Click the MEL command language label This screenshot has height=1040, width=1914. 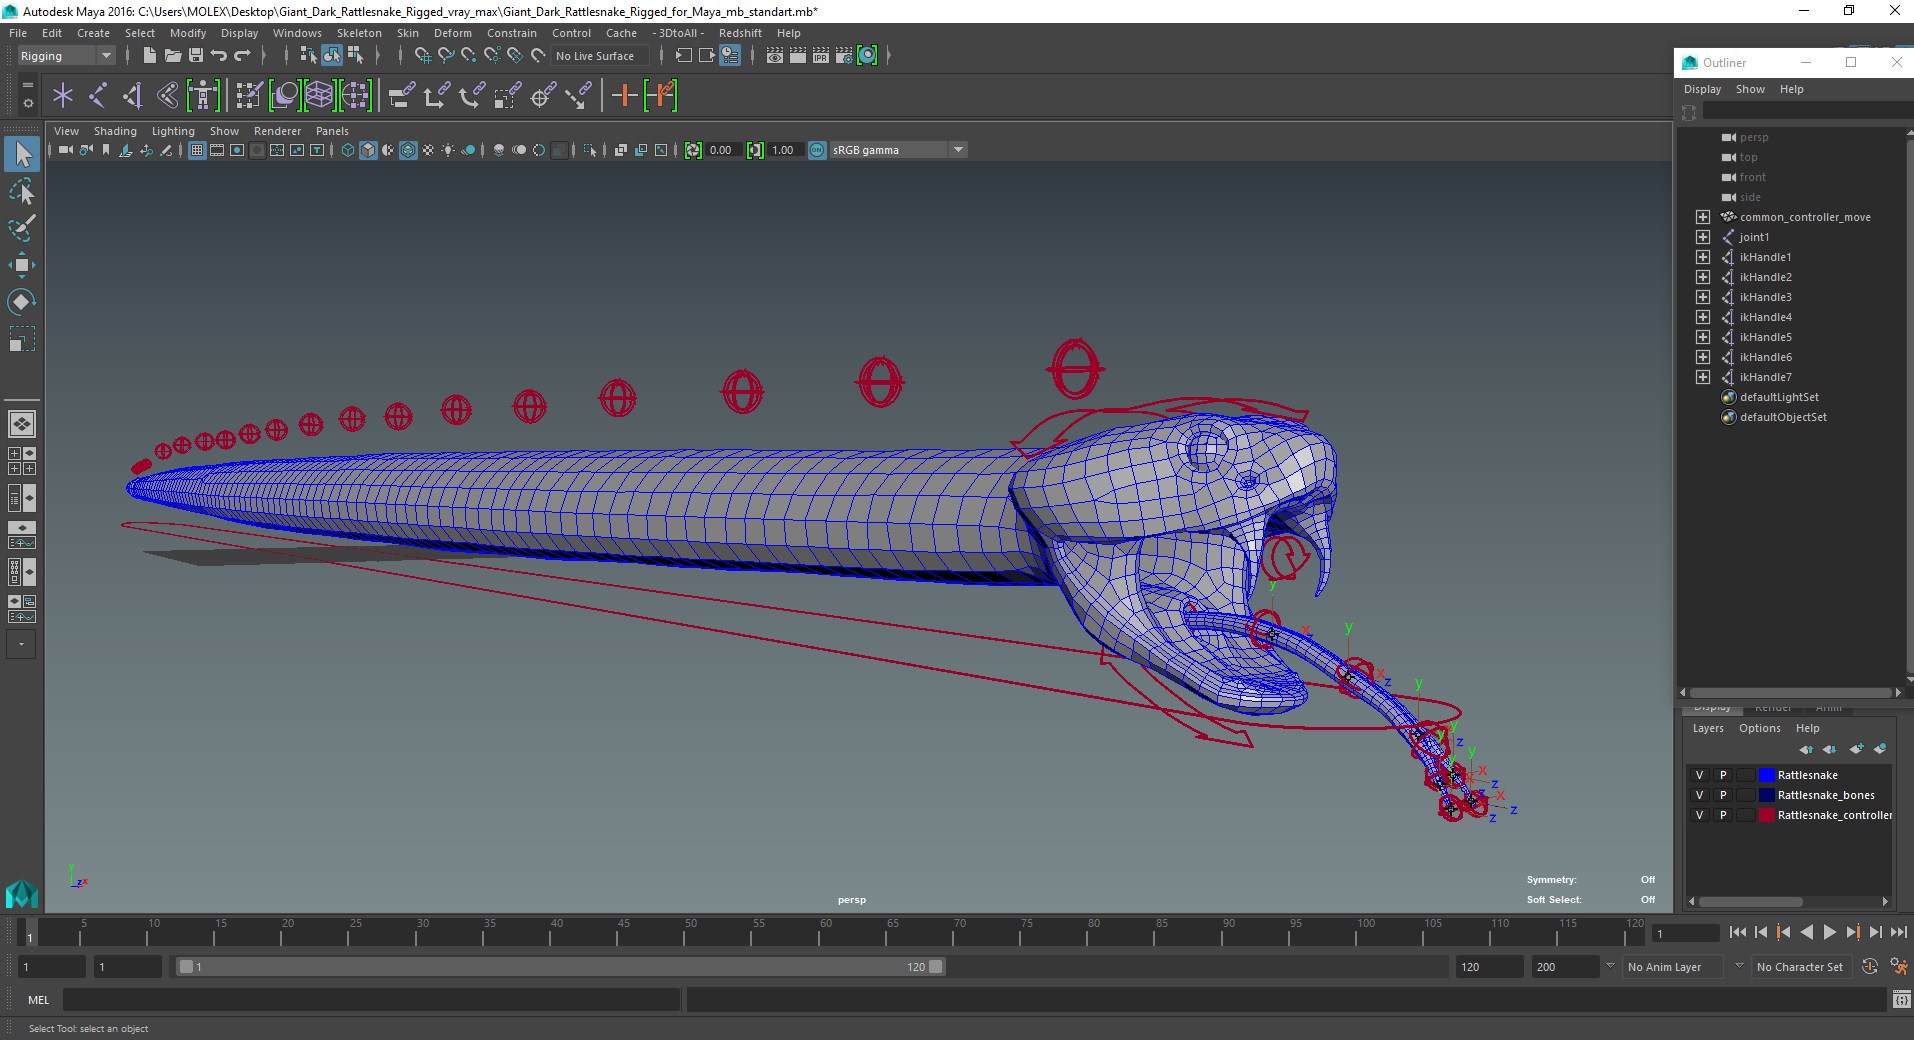click(38, 1000)
